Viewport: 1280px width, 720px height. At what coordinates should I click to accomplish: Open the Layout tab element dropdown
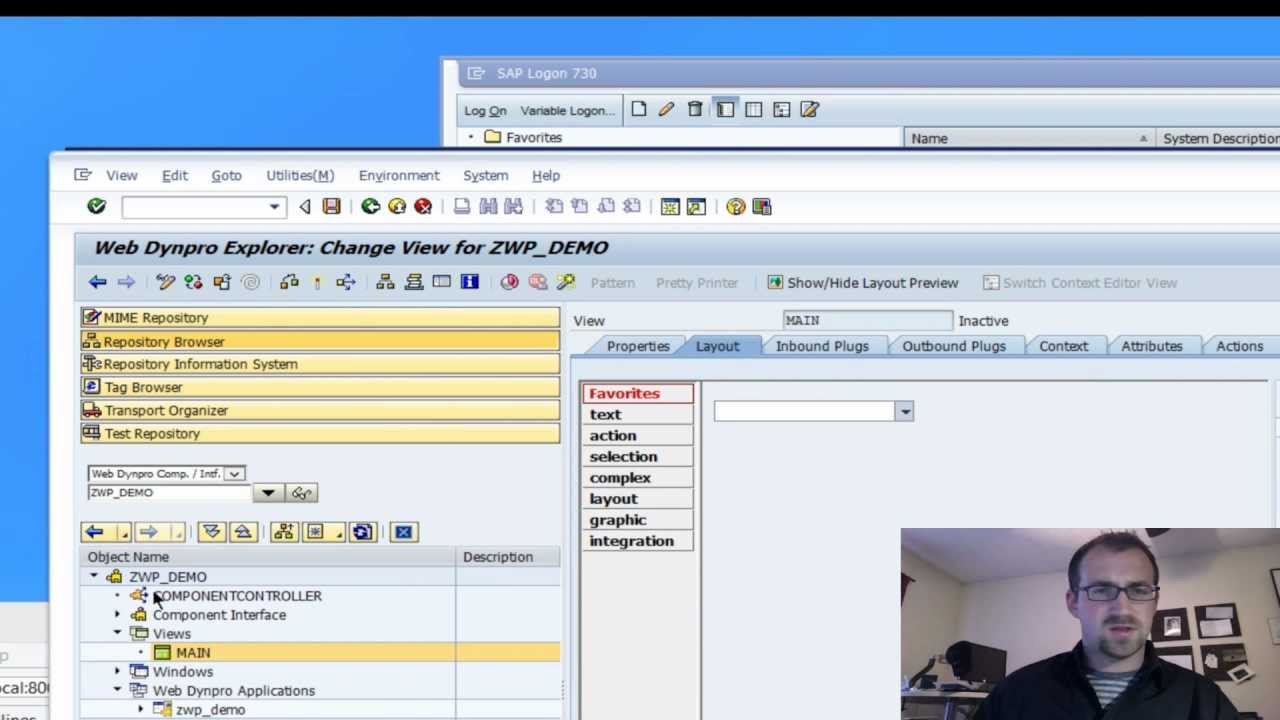(904, 411)
